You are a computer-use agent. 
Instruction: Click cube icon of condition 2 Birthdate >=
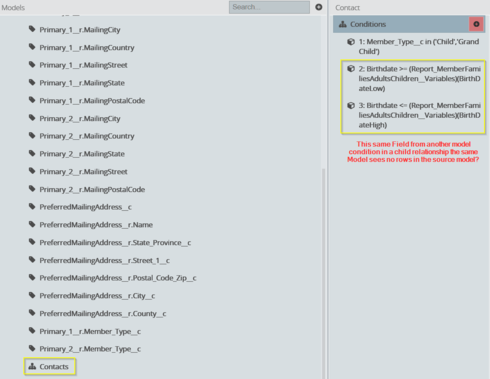pyautogui.click(x=351, y=69)
